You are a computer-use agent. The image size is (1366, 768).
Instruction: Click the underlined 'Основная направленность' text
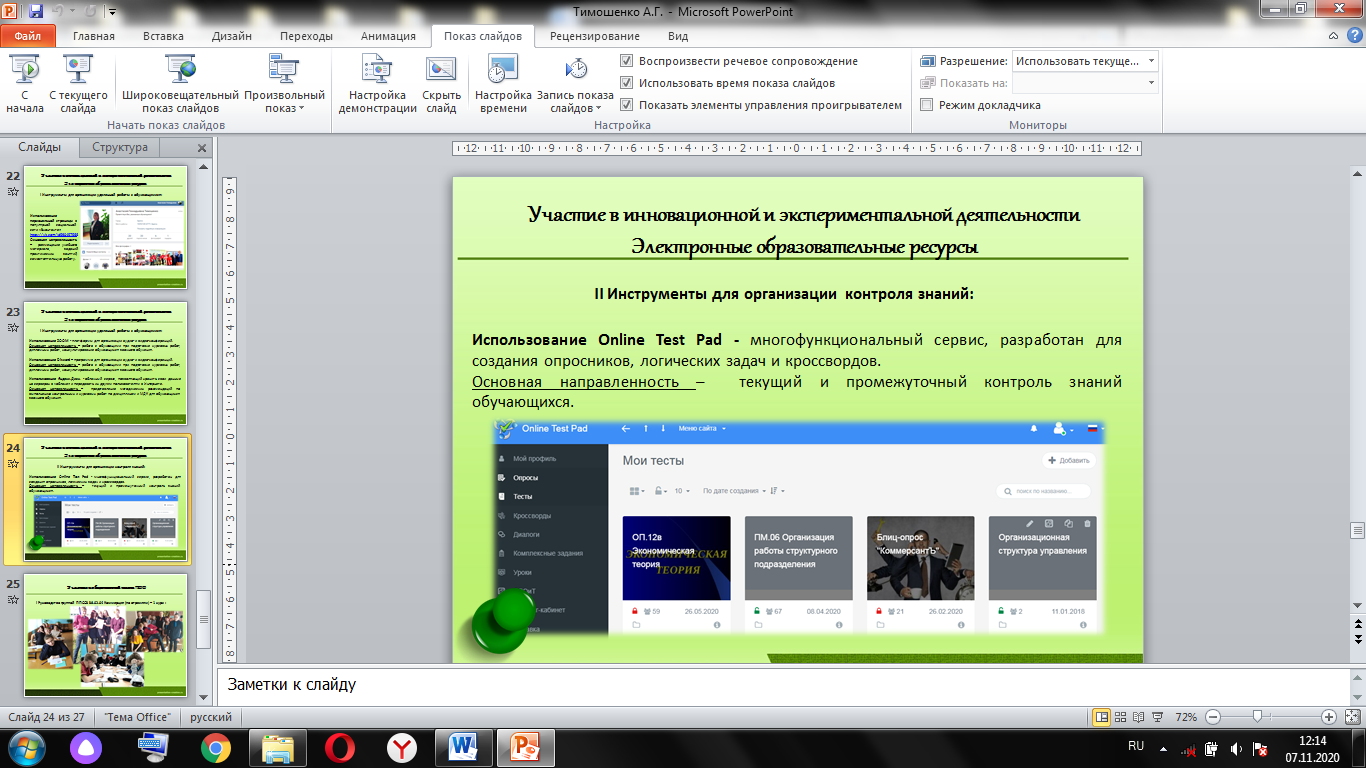(583, 382)
